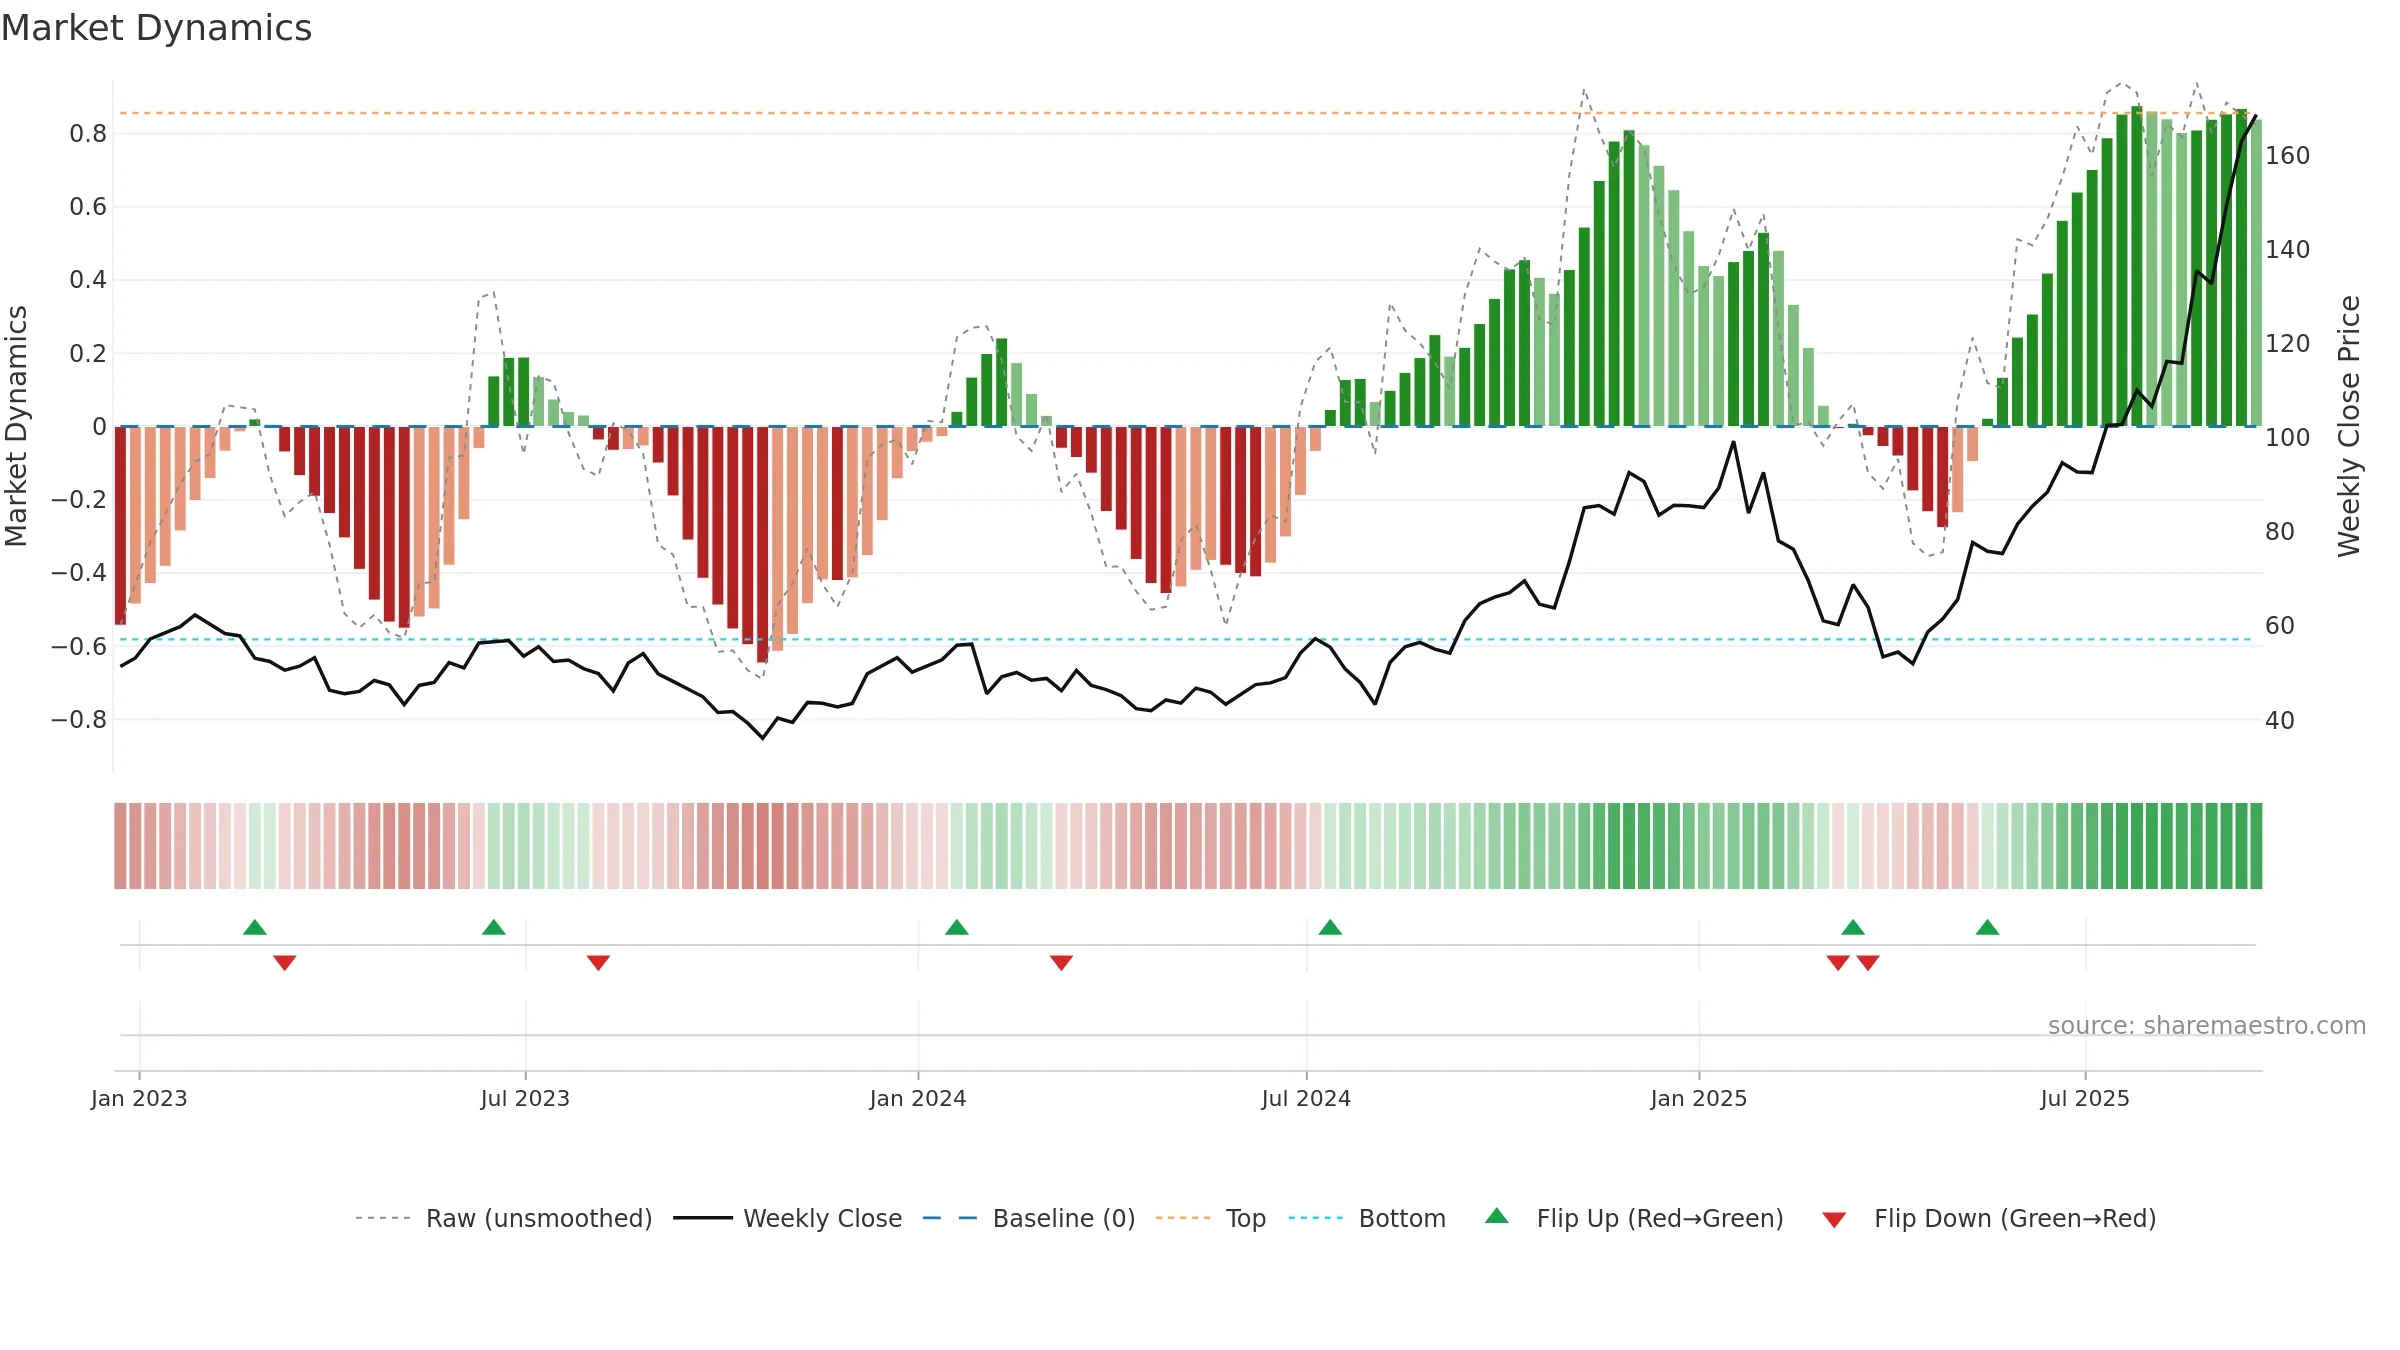
Task: Click the 0.4 left axis tick label
Action: [x=88, y=280]
